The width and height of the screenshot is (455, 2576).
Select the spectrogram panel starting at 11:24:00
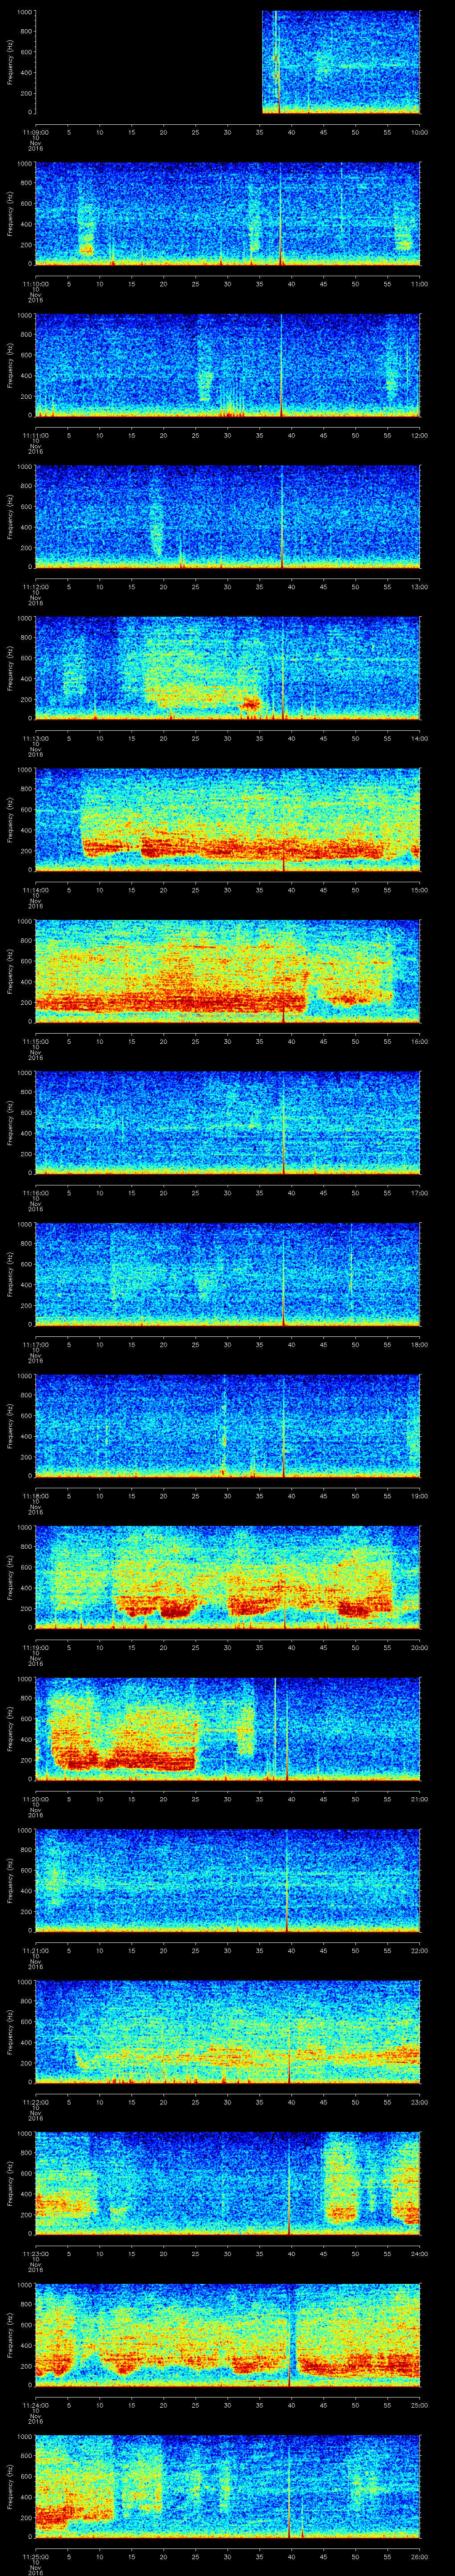coord(228,2335)
